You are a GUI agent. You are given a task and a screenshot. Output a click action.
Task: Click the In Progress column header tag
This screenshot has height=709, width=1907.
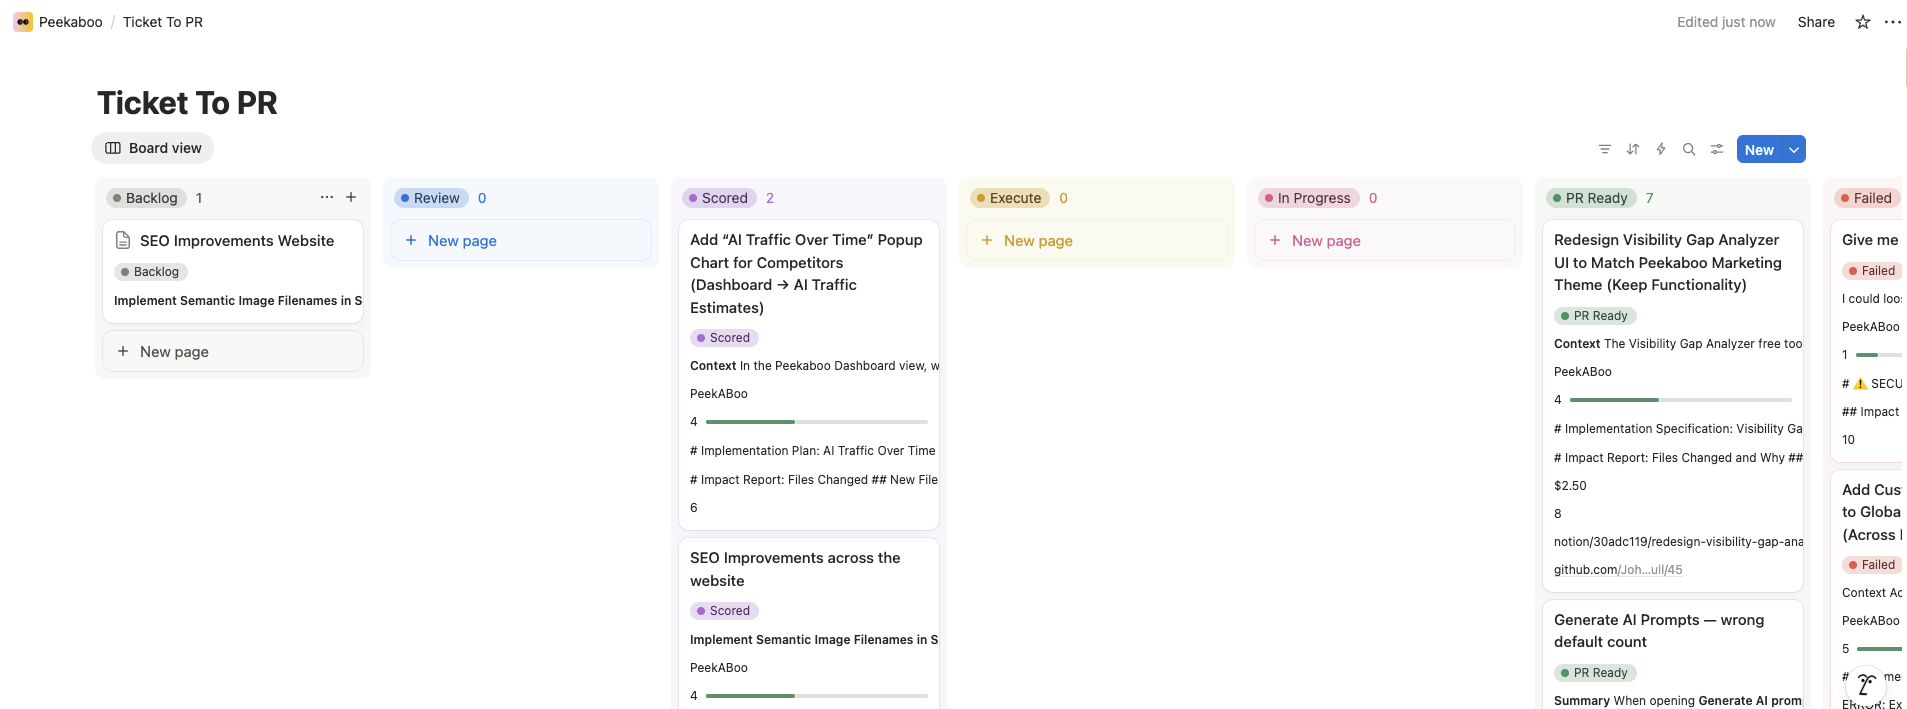1309,198
